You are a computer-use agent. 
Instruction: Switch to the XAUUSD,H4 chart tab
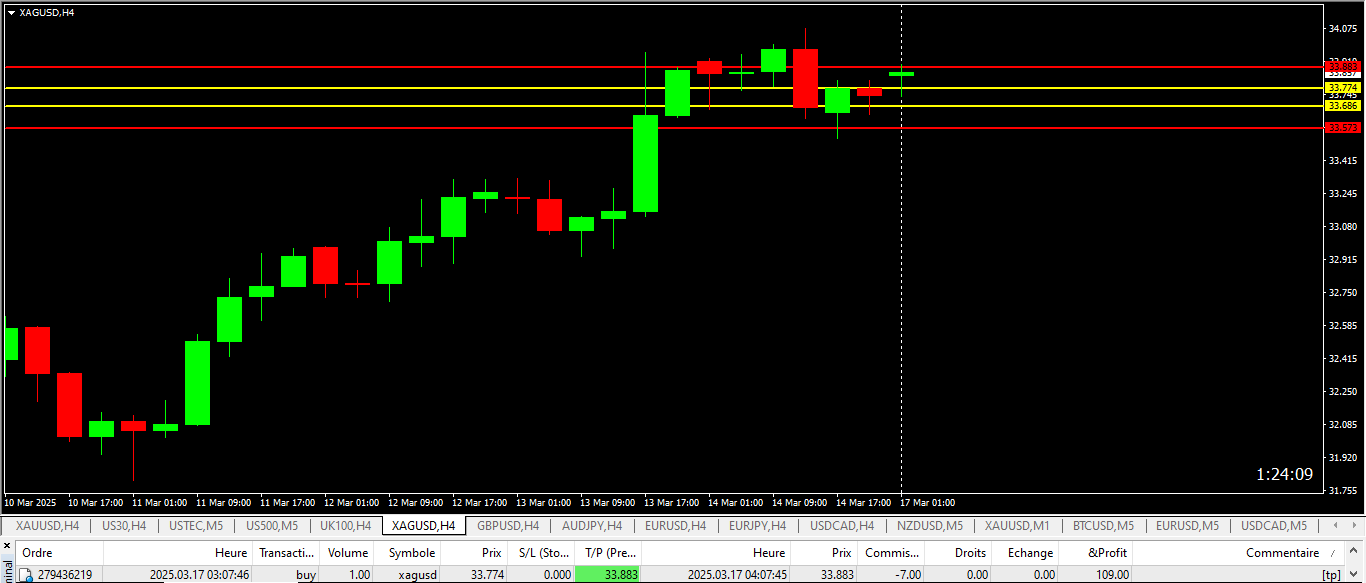[47, 525]
